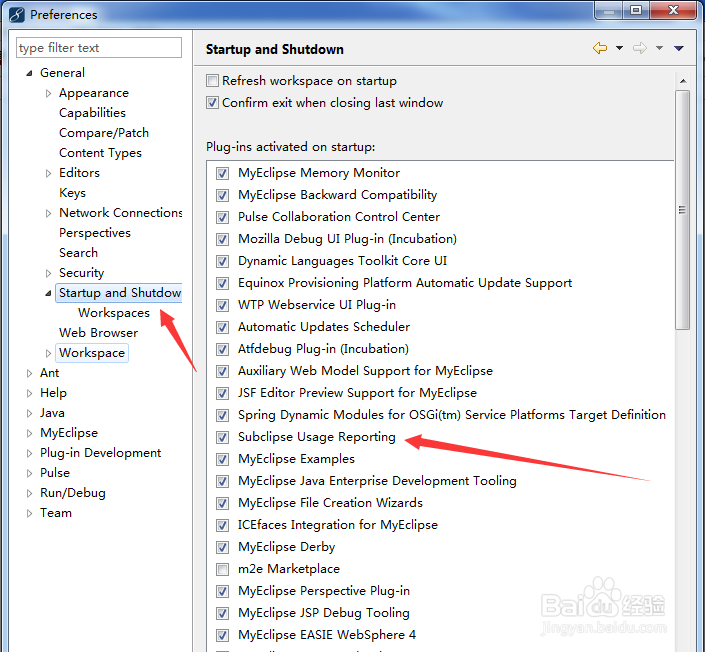Select ICEfaces Integration for MyEclipse row
This screenshot has height=652, width=705.
[x=338, y=525]
